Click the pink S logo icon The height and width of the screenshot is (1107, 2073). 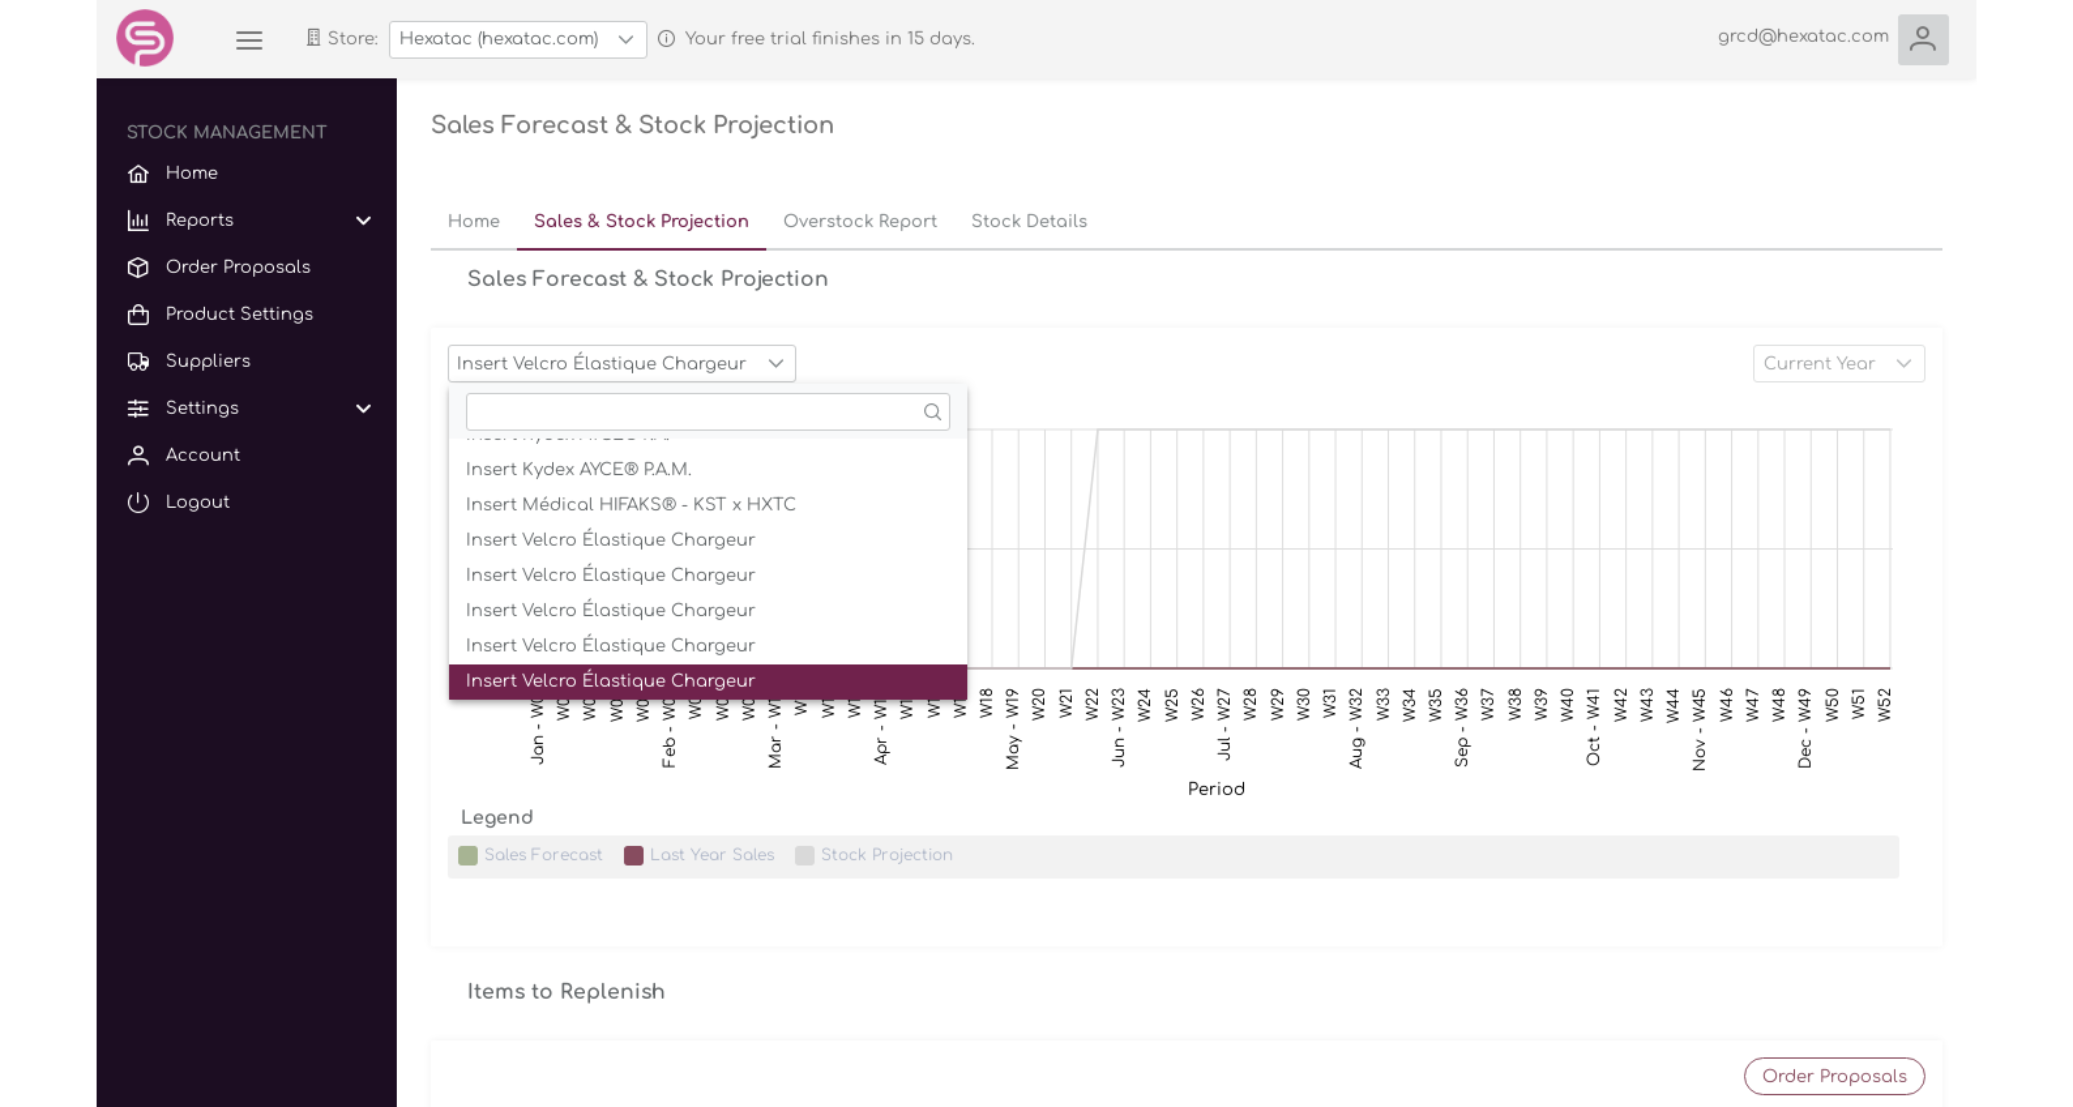(145, 38)
